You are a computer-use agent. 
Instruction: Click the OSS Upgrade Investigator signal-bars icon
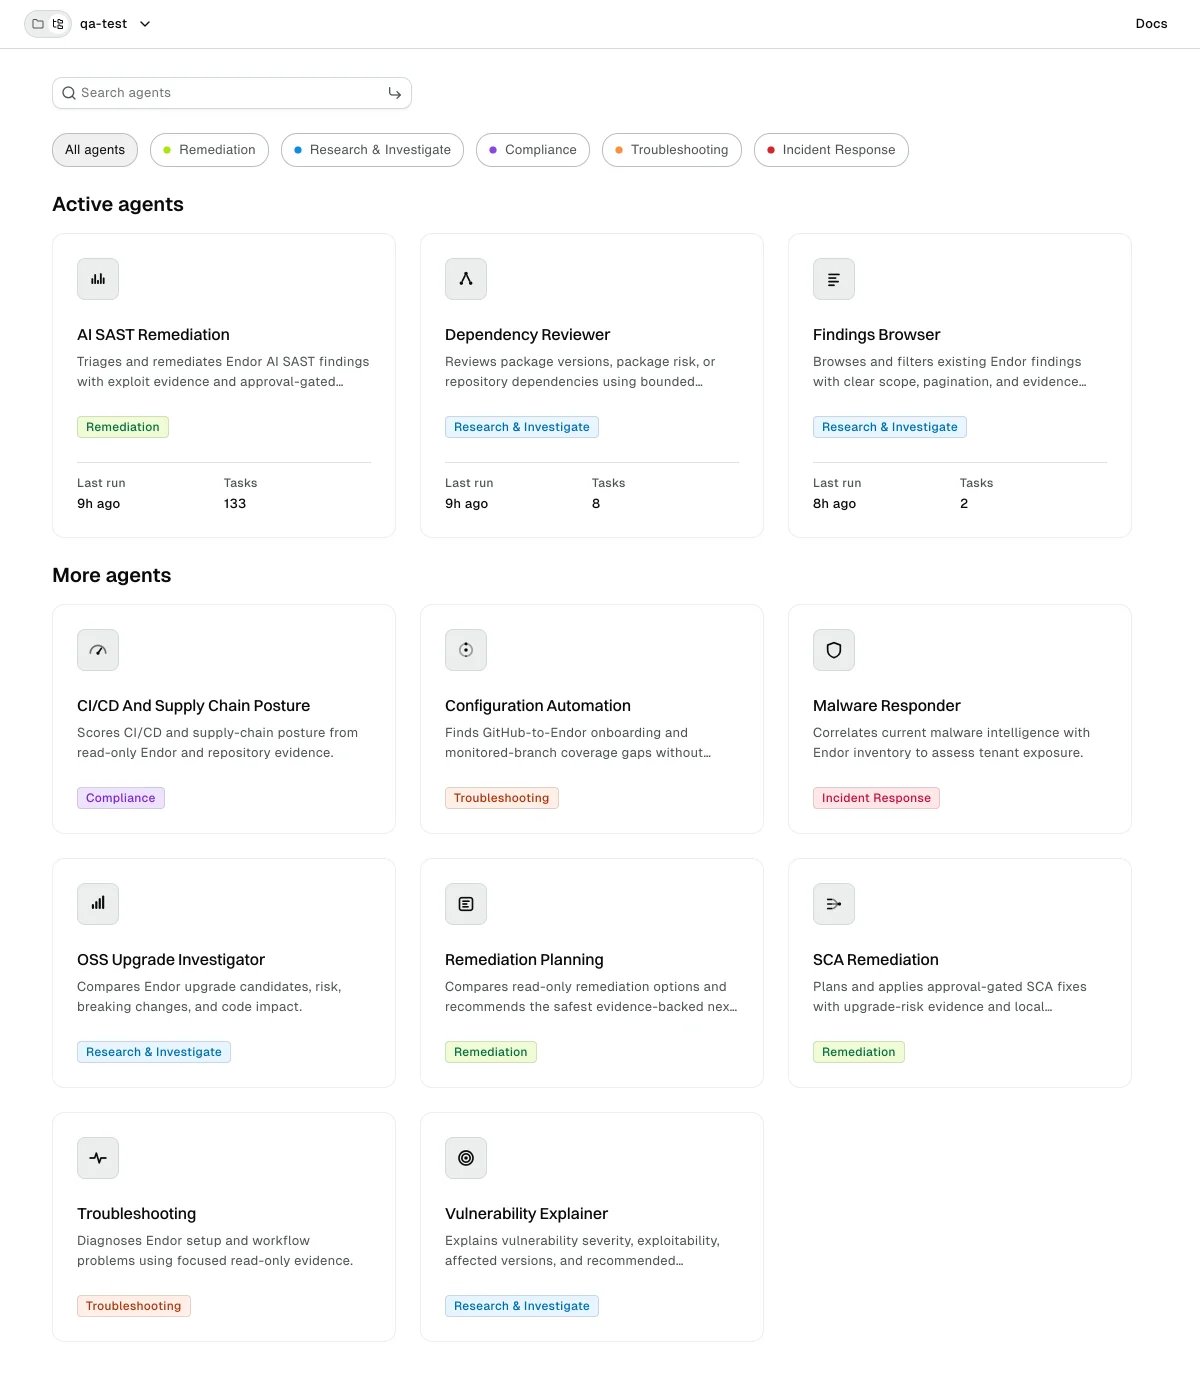tap(98, 904)
